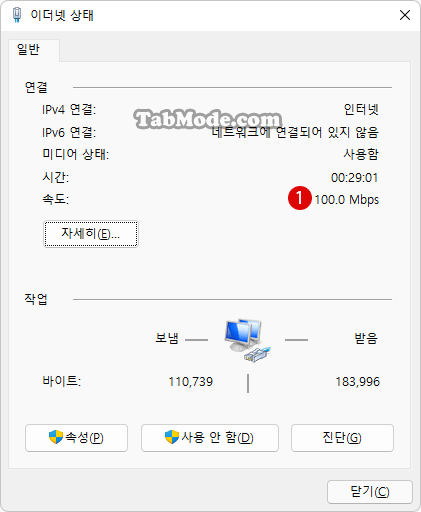This screenshot has width=421, height=512.
Task: Click the IPv4 연결 label
Action: point(69,109)
